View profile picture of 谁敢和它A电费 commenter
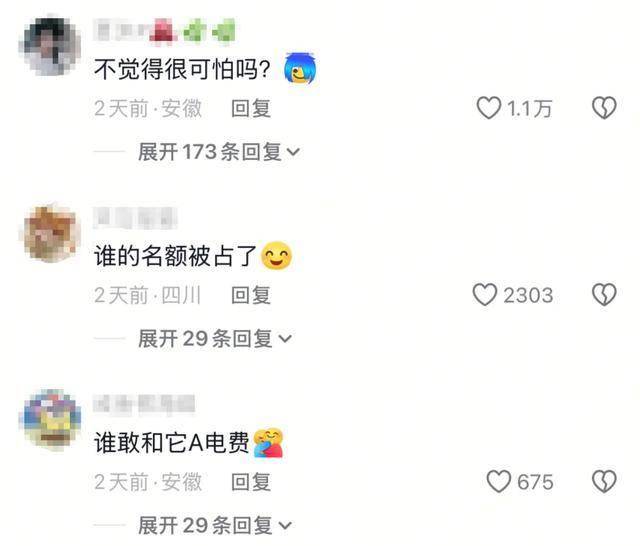 point(50,420)
